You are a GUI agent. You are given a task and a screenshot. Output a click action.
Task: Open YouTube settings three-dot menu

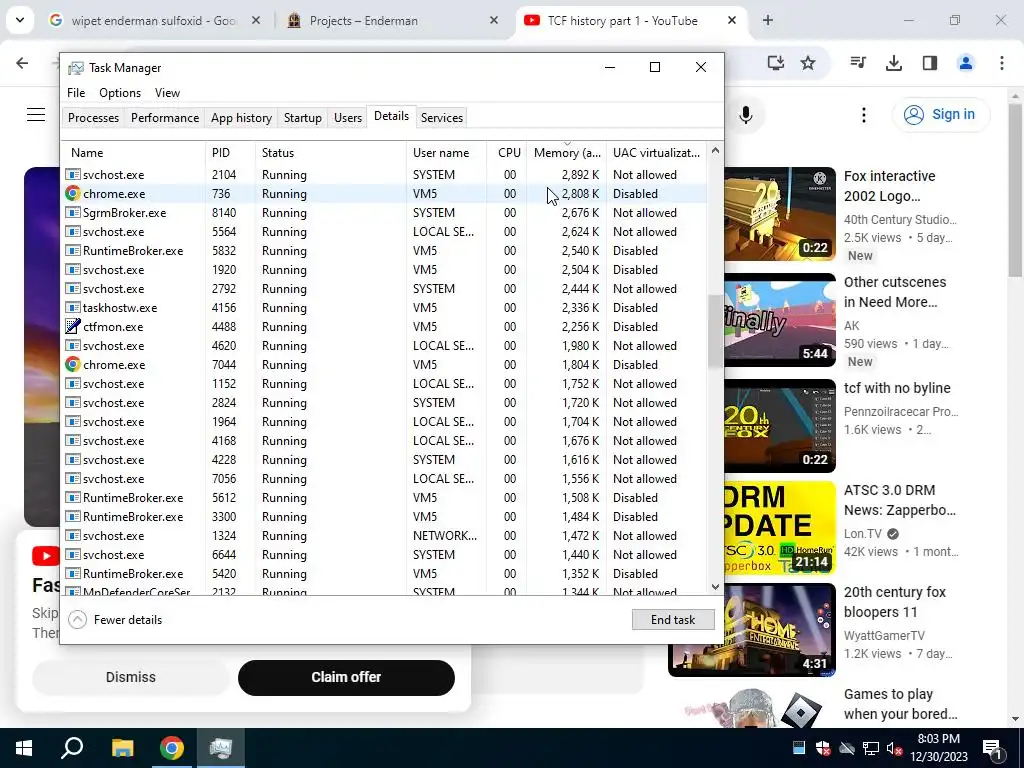[x=863, y=115]
